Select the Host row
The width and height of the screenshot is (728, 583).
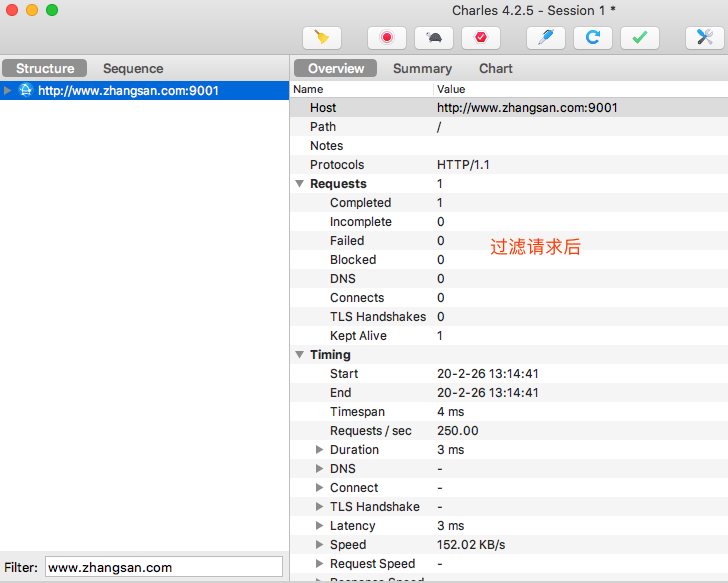(x=509, y=108)
